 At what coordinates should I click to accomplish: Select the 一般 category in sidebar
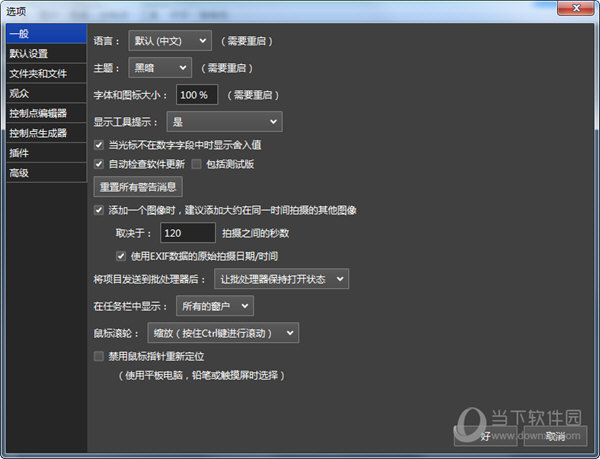point(46,34)
